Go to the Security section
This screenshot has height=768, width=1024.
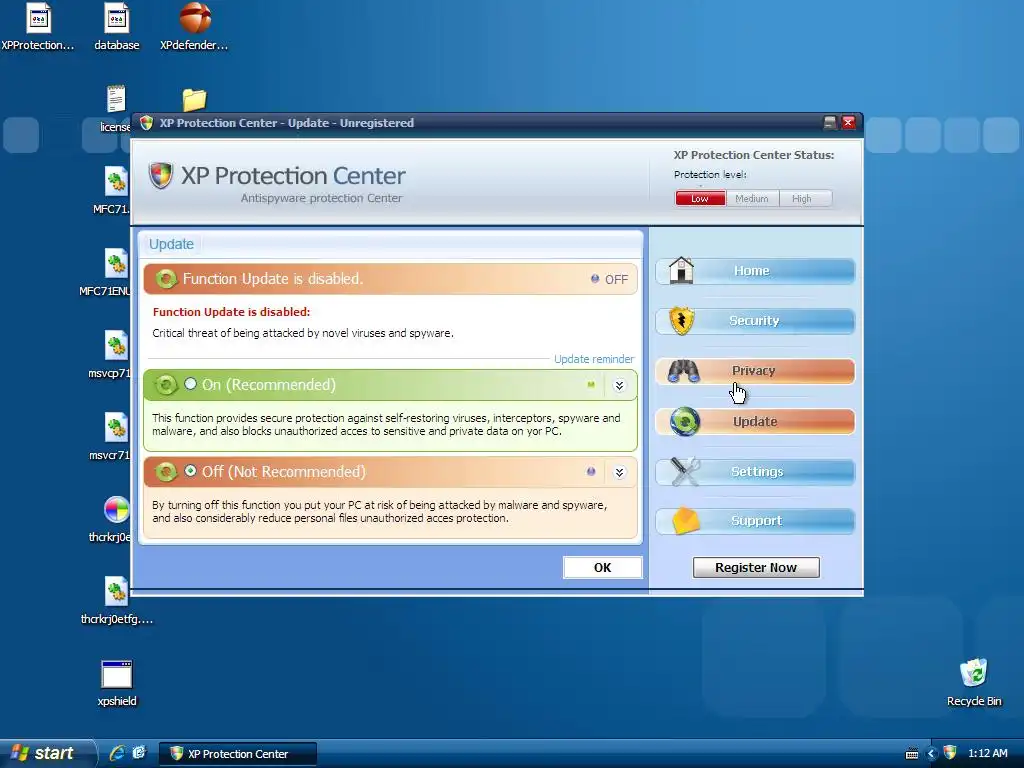[x=755, y=321]
